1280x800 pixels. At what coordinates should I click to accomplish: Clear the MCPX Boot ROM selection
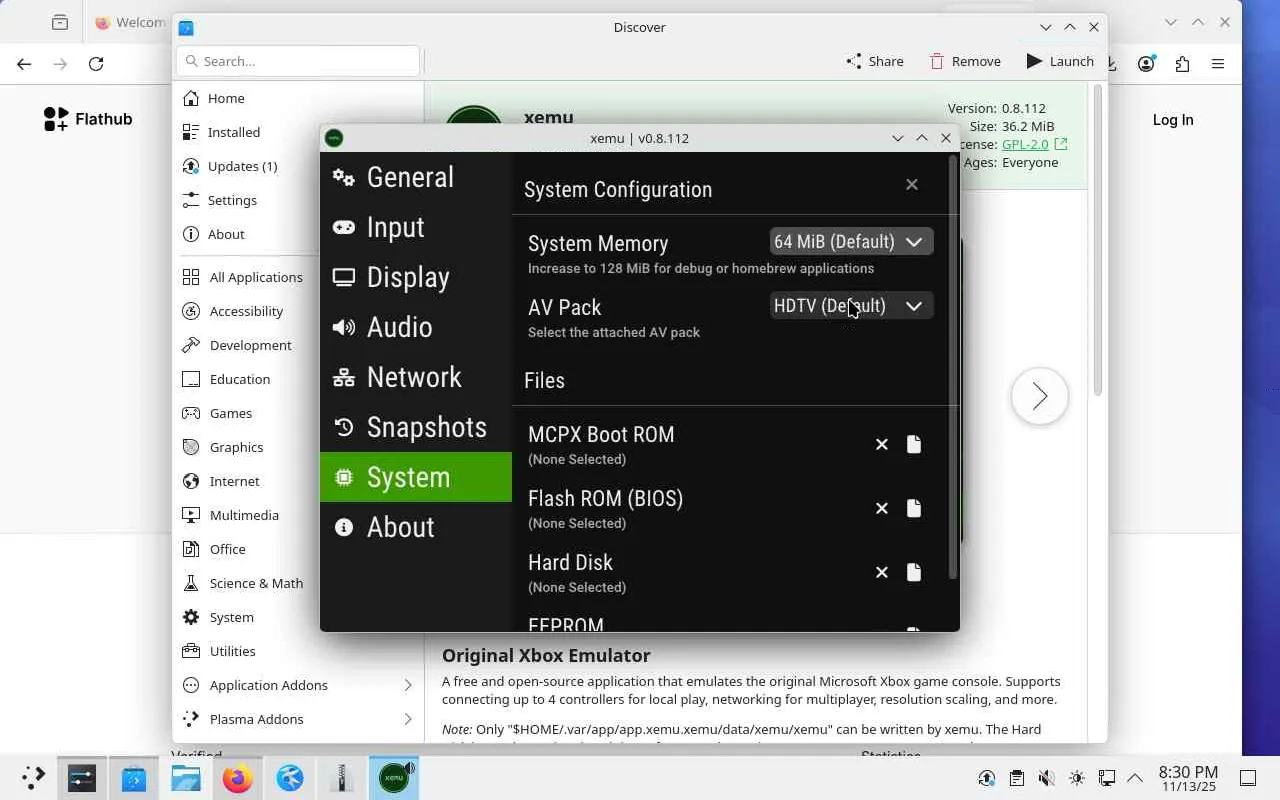tap(882, 444)
